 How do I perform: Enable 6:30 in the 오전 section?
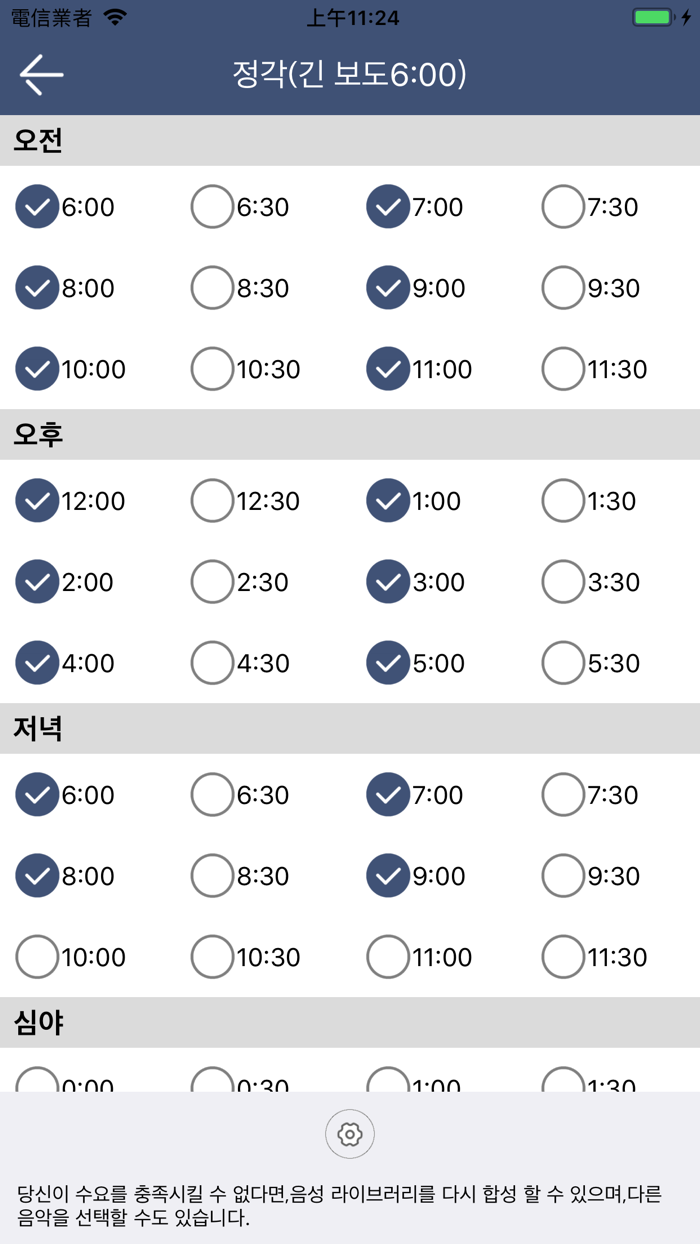[212, 207]
